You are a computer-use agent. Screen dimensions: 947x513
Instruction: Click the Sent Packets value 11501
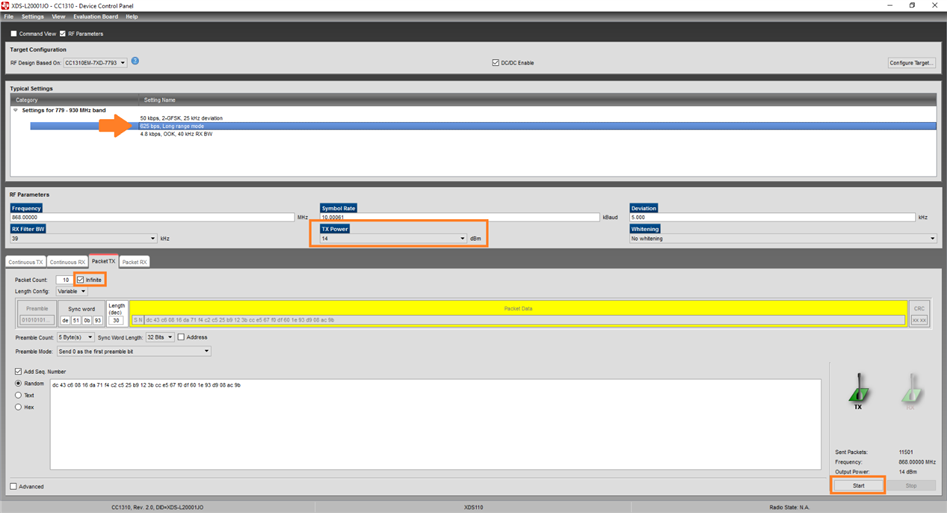click(906, 452)
